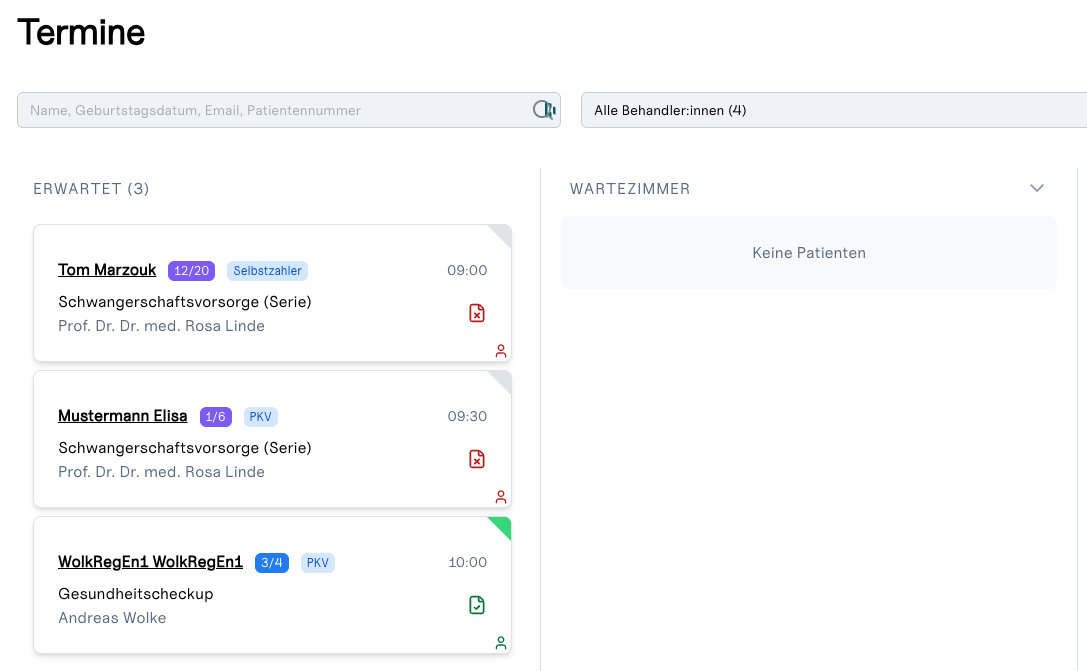The height and width of the screenshot is (671, 1087).
Task: Click the 09:00 appointment time
Action: point(467,270)
